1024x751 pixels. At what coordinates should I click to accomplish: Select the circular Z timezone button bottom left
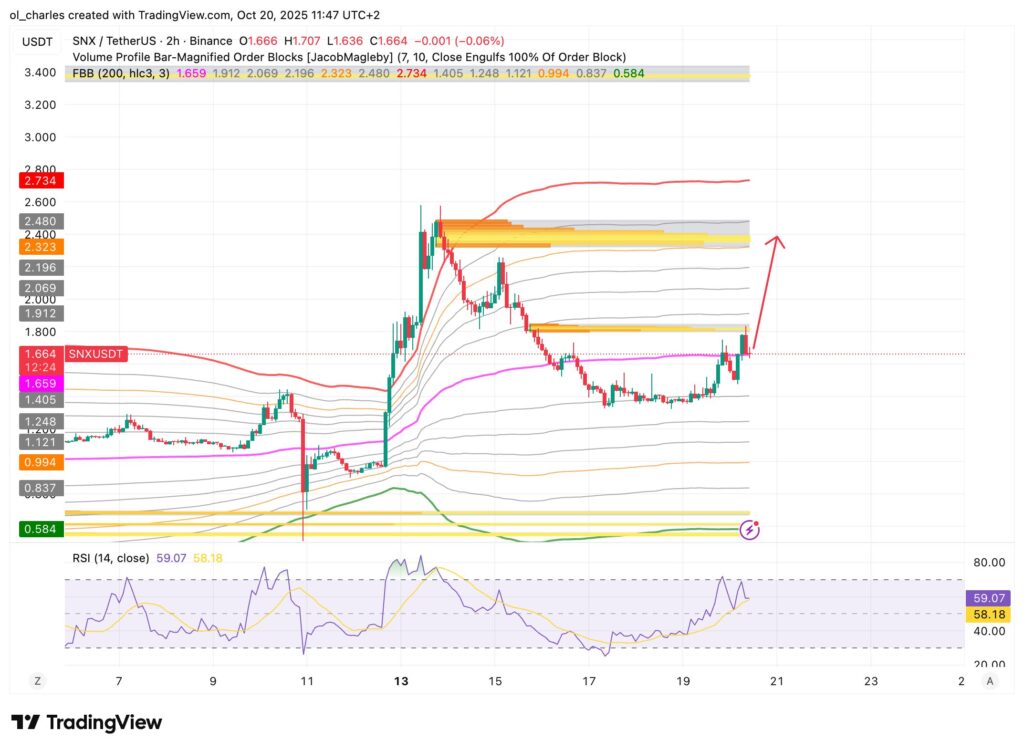[x=37, y=680]
